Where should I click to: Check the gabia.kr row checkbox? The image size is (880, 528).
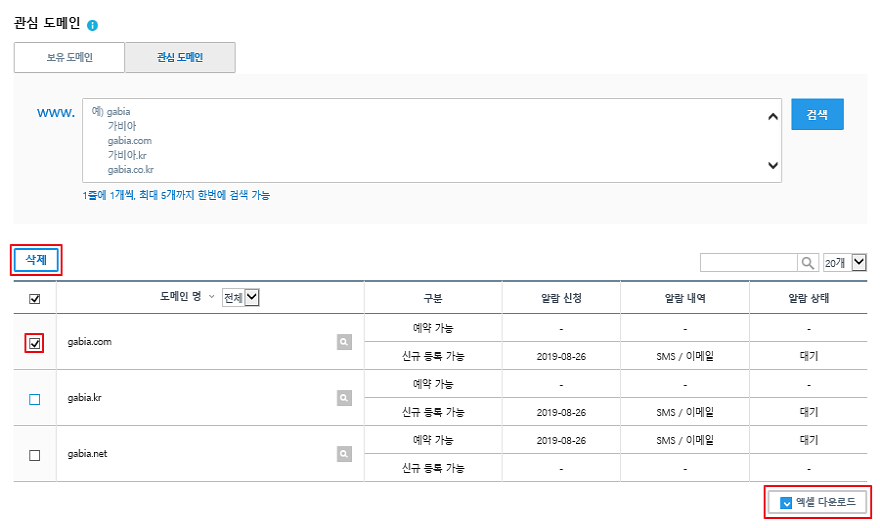(x=35, y=400)
